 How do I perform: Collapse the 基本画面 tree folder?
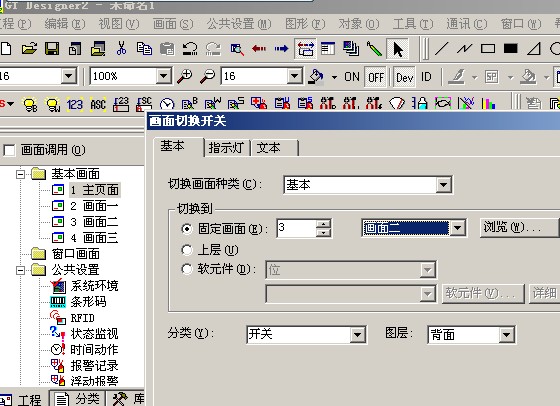tap(21, 174)
